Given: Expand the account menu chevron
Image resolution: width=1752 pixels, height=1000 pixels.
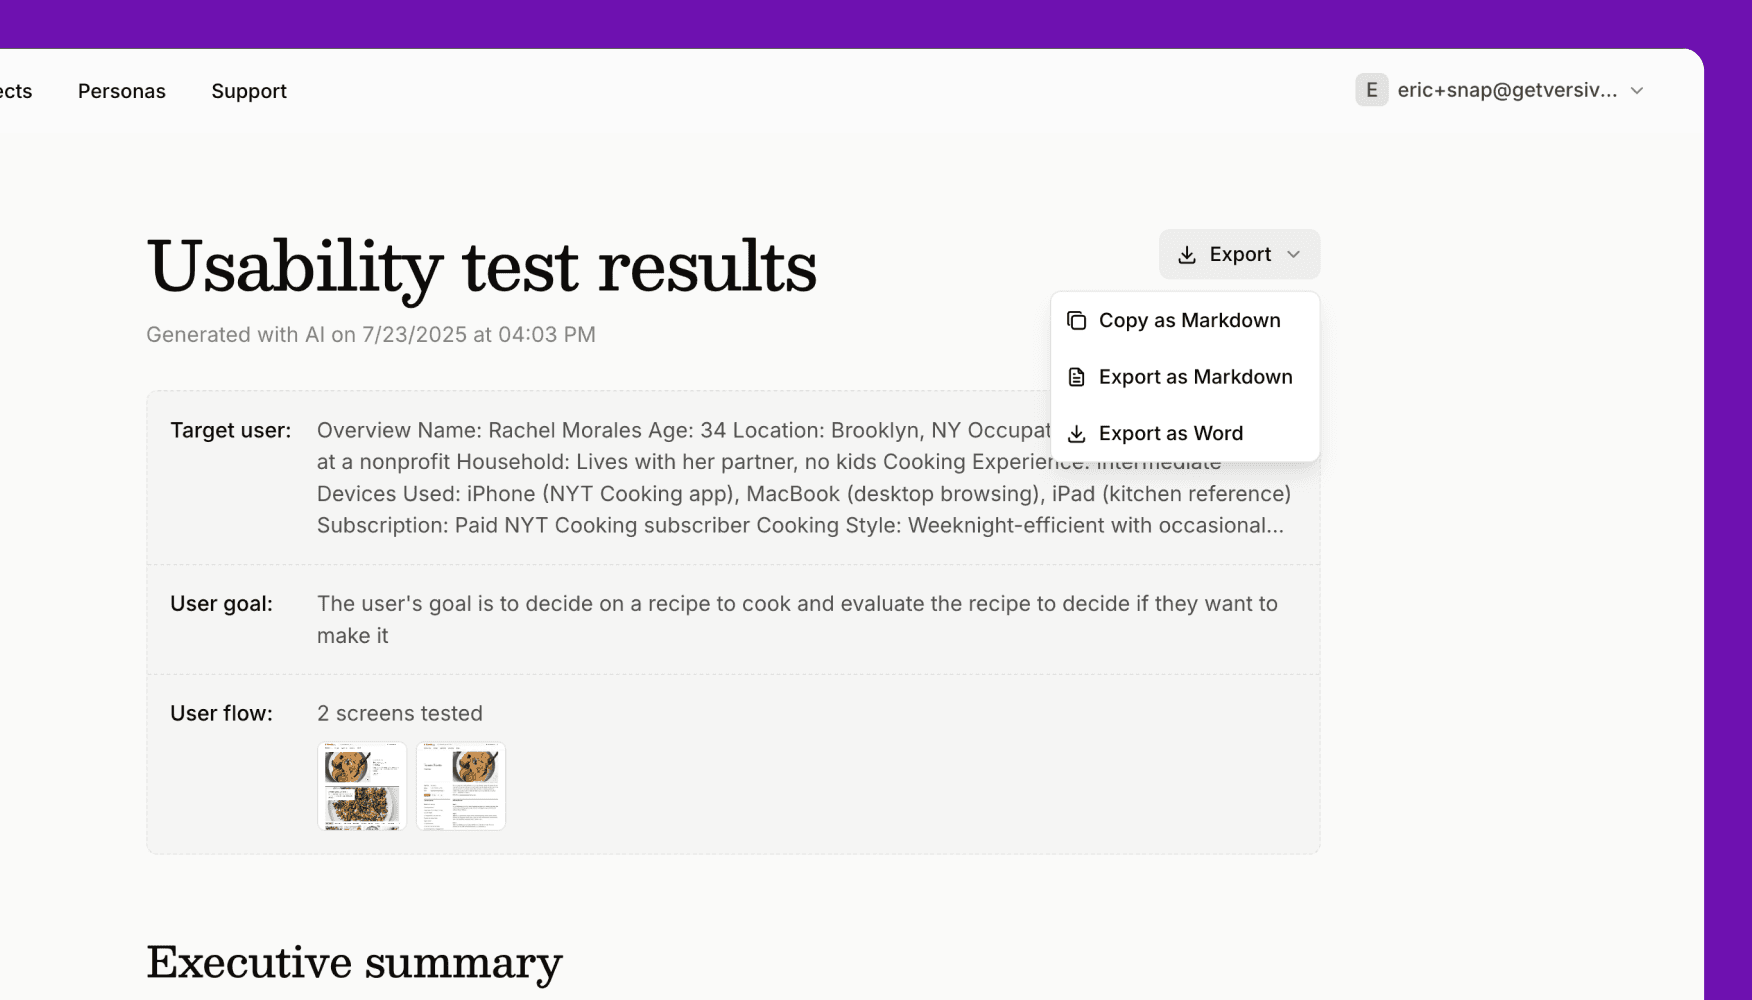Looking at the screenshot, I should (x=1637, y=90).
